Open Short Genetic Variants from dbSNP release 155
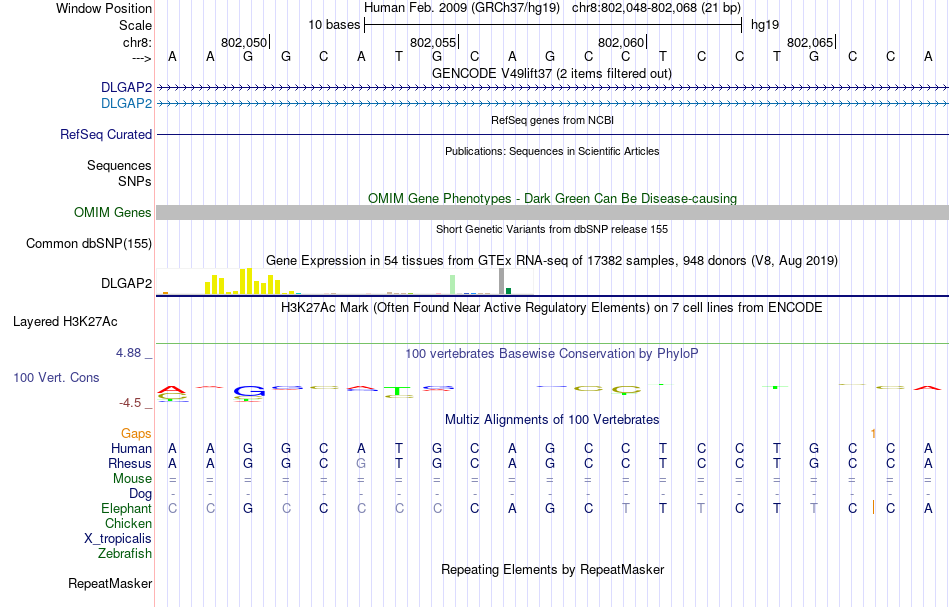Viewport: 950px width, 607px height. click(x=552, y=229)
